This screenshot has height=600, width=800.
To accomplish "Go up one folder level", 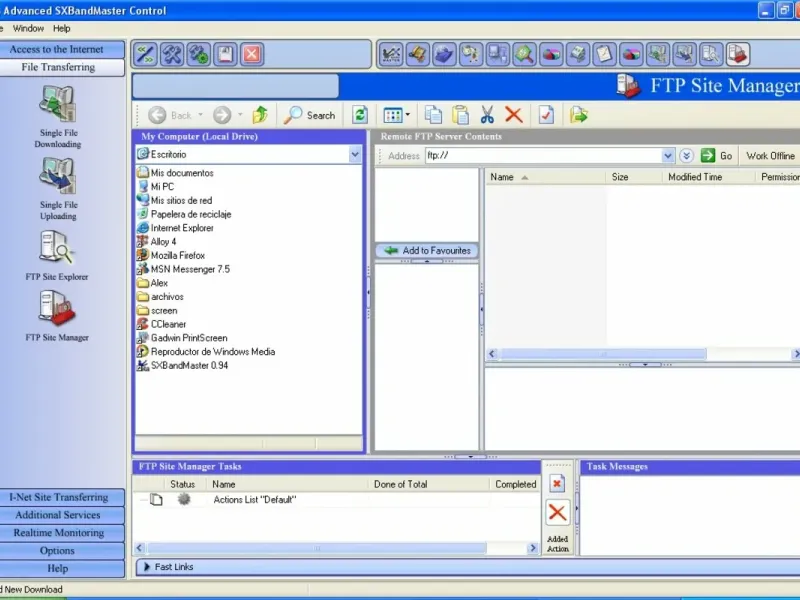I will pyautogui.click(x=260, y=115).
